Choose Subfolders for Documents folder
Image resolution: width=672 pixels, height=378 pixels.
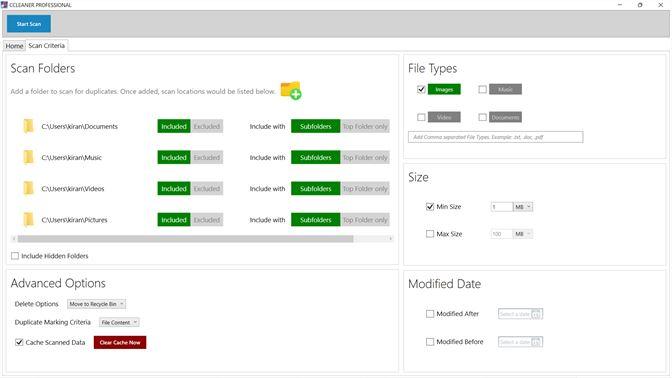tap(315, 126)
